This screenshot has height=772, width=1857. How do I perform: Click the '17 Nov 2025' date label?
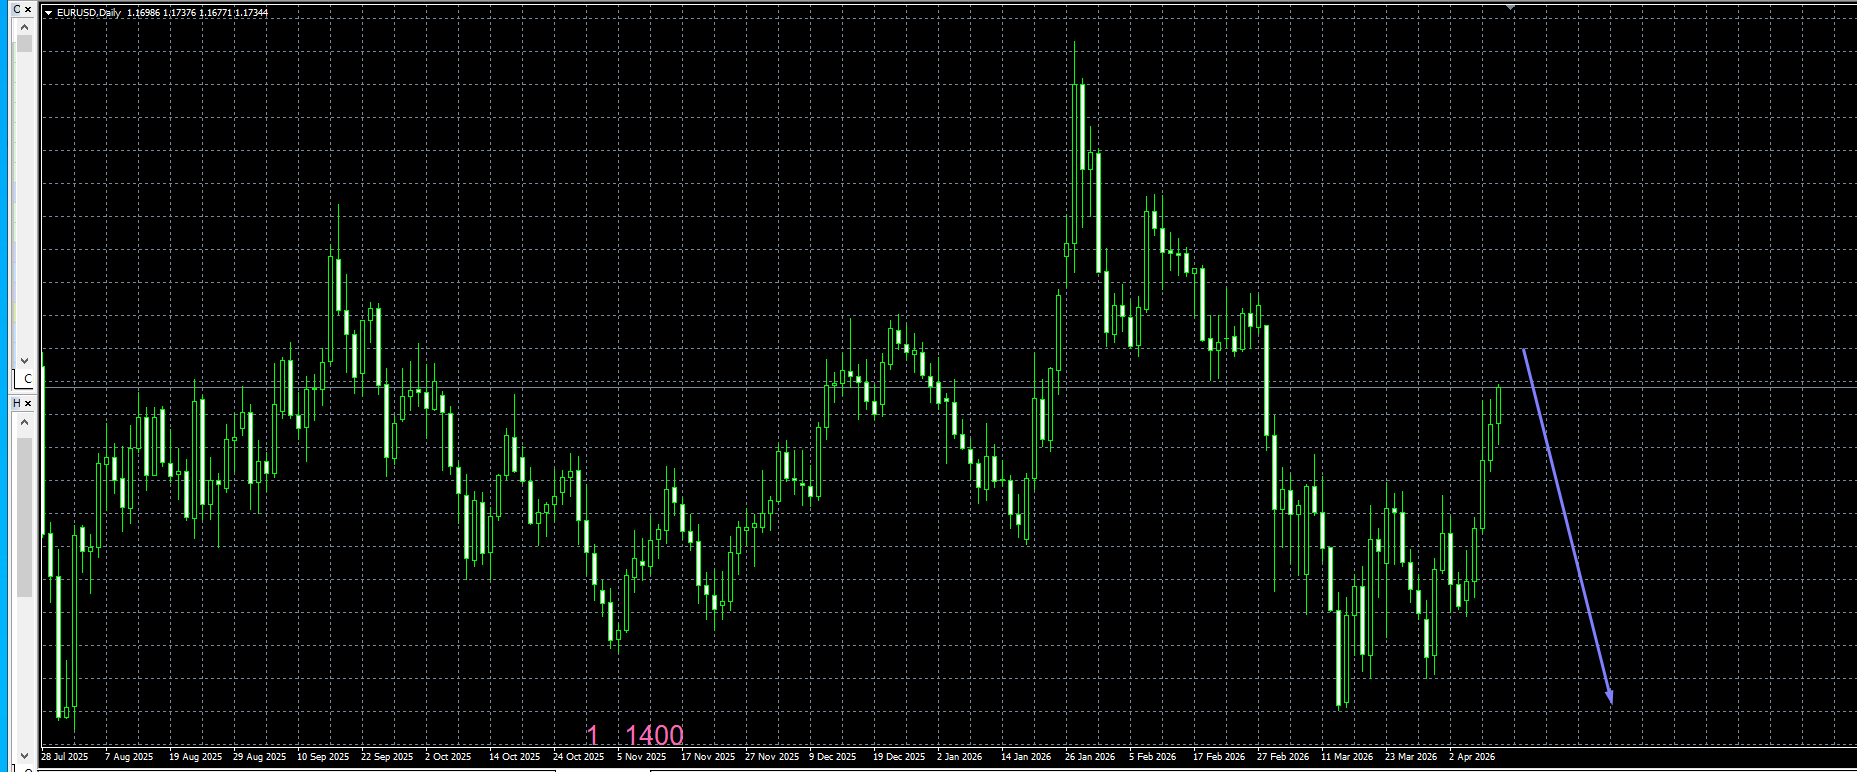pos(708,757)
